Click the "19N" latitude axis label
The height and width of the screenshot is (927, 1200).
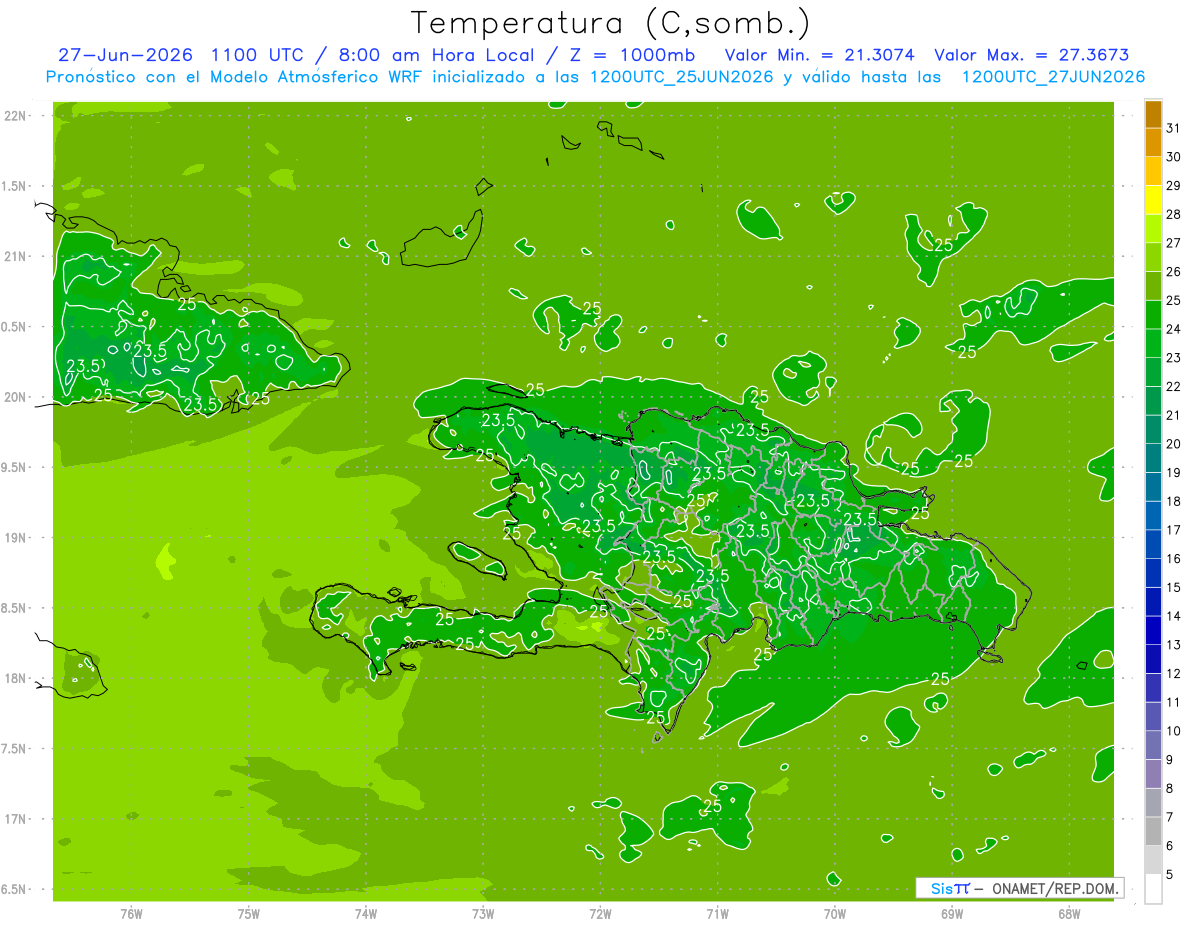point(16,538)
